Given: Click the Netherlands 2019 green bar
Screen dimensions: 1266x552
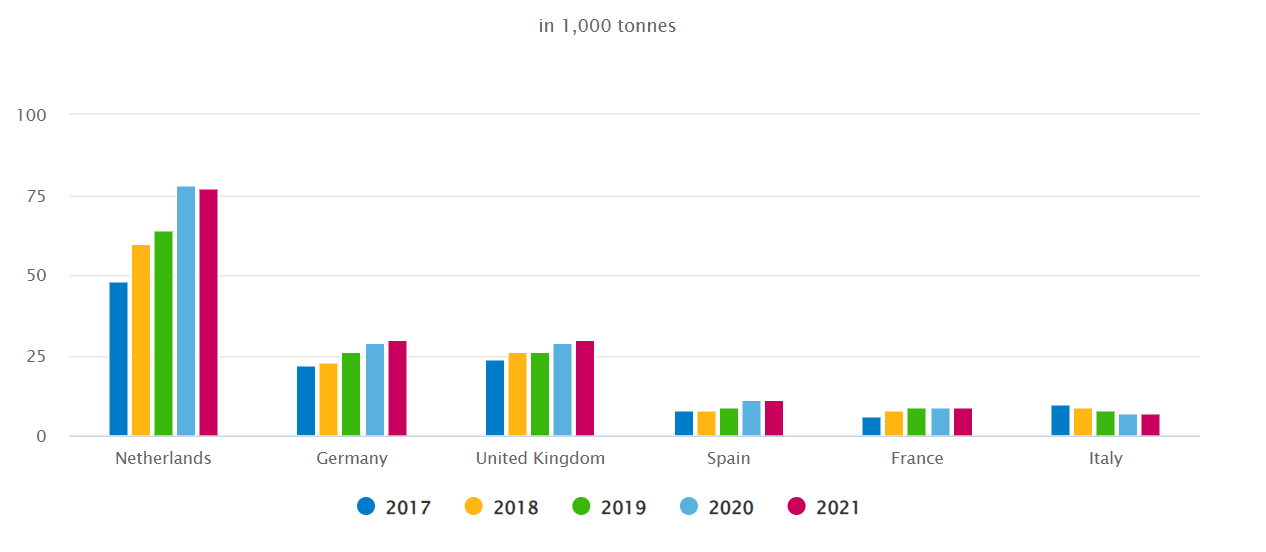Looking at the screenshot, I should [163, 333].
